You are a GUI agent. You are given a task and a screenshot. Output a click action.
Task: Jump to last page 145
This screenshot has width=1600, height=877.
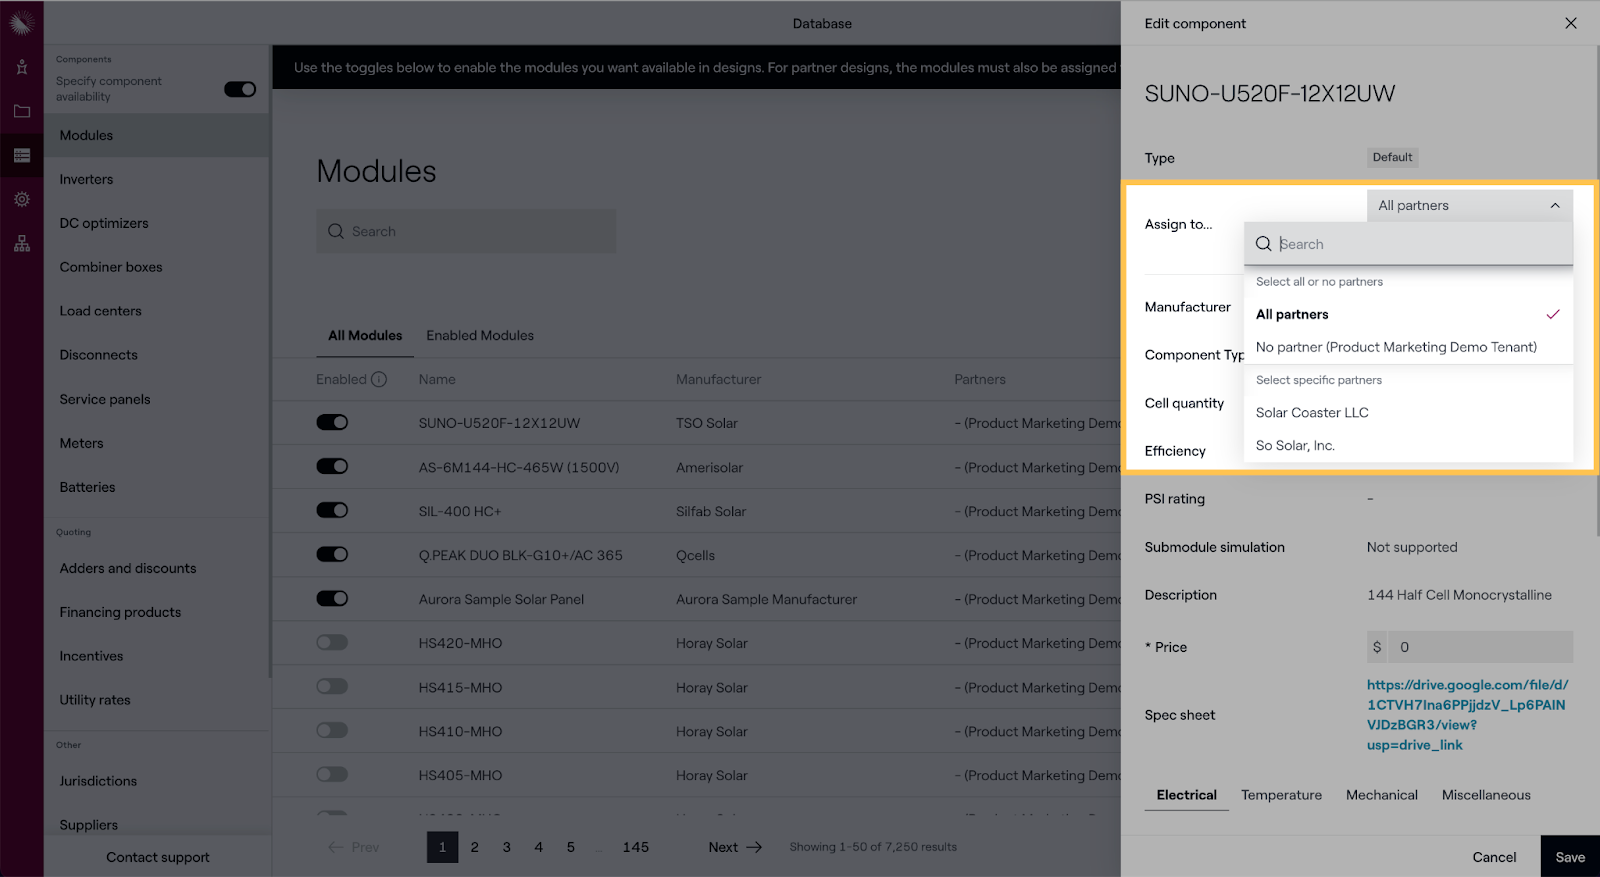[636, 847]
